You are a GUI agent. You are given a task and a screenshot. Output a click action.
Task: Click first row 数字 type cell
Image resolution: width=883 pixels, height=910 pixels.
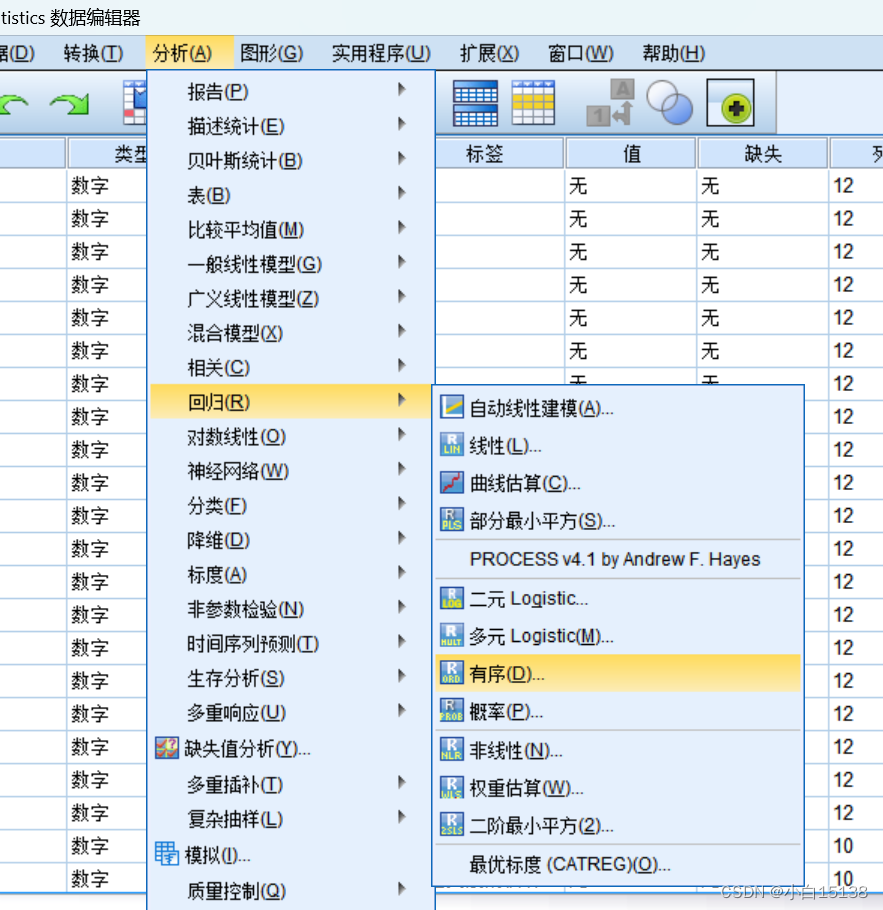(107, 186)
